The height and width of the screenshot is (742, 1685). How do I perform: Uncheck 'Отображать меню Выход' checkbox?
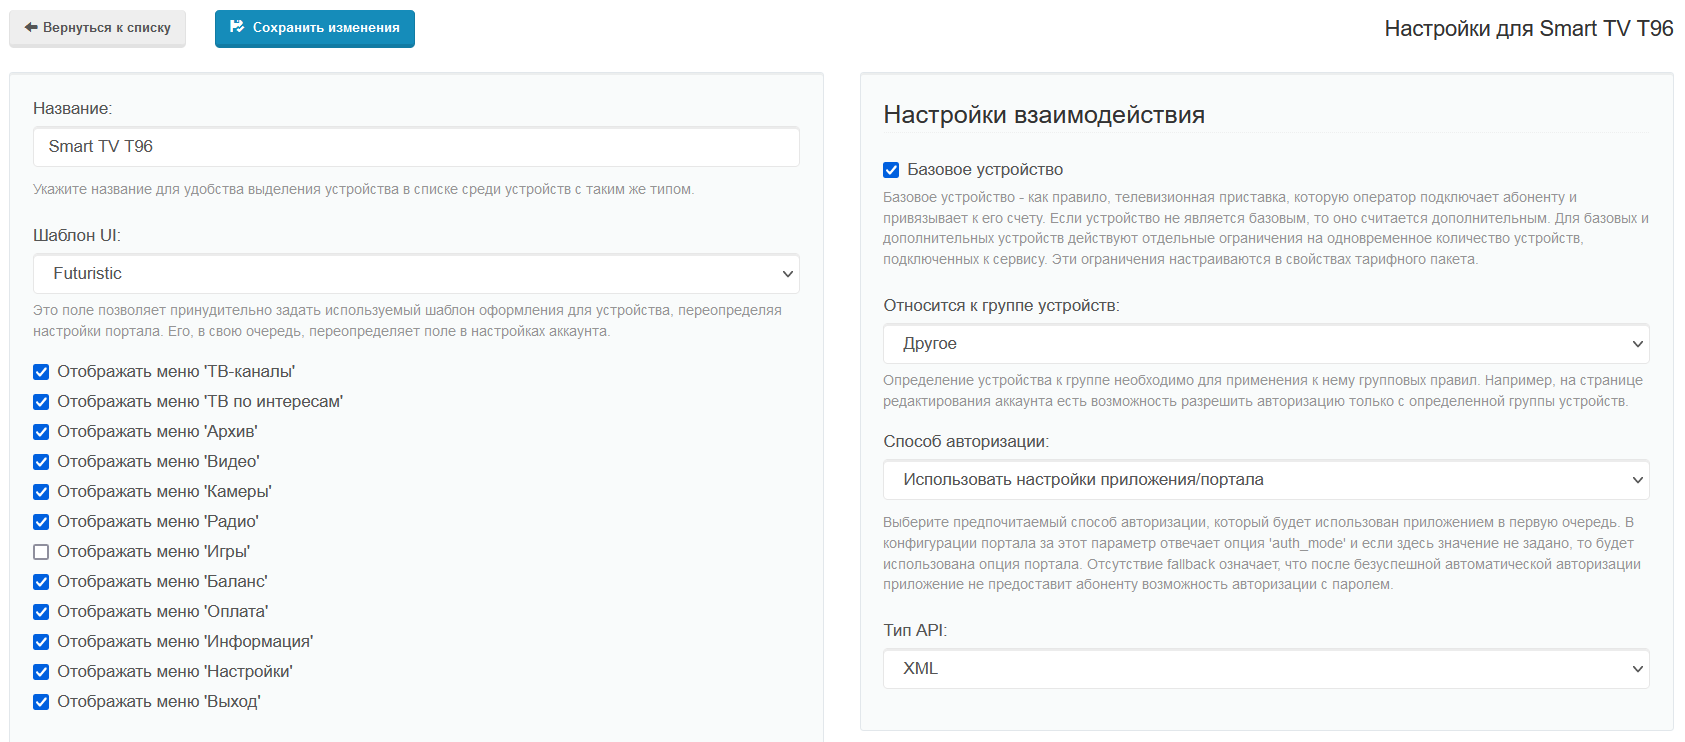click(x=41, y=702)
